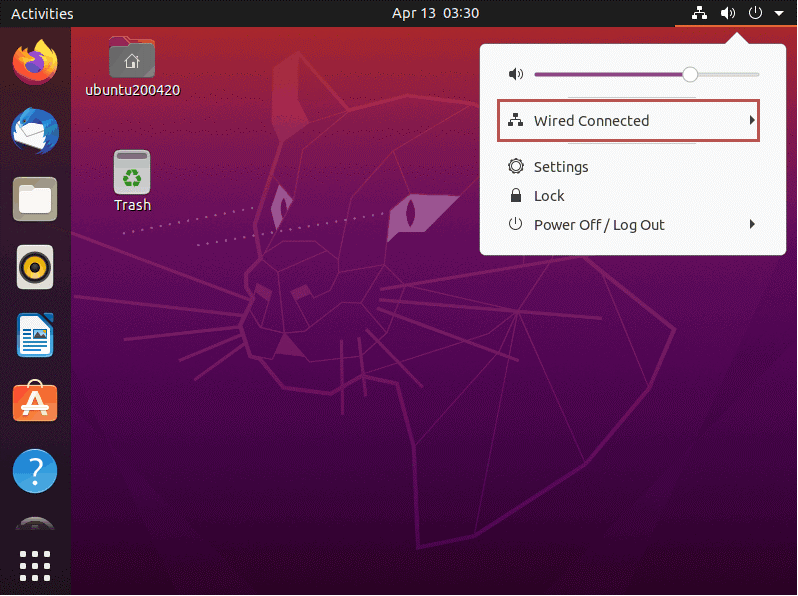Select the Trash icon on the desktop
The image size is (798, 596).
click(x=132, y=181)
